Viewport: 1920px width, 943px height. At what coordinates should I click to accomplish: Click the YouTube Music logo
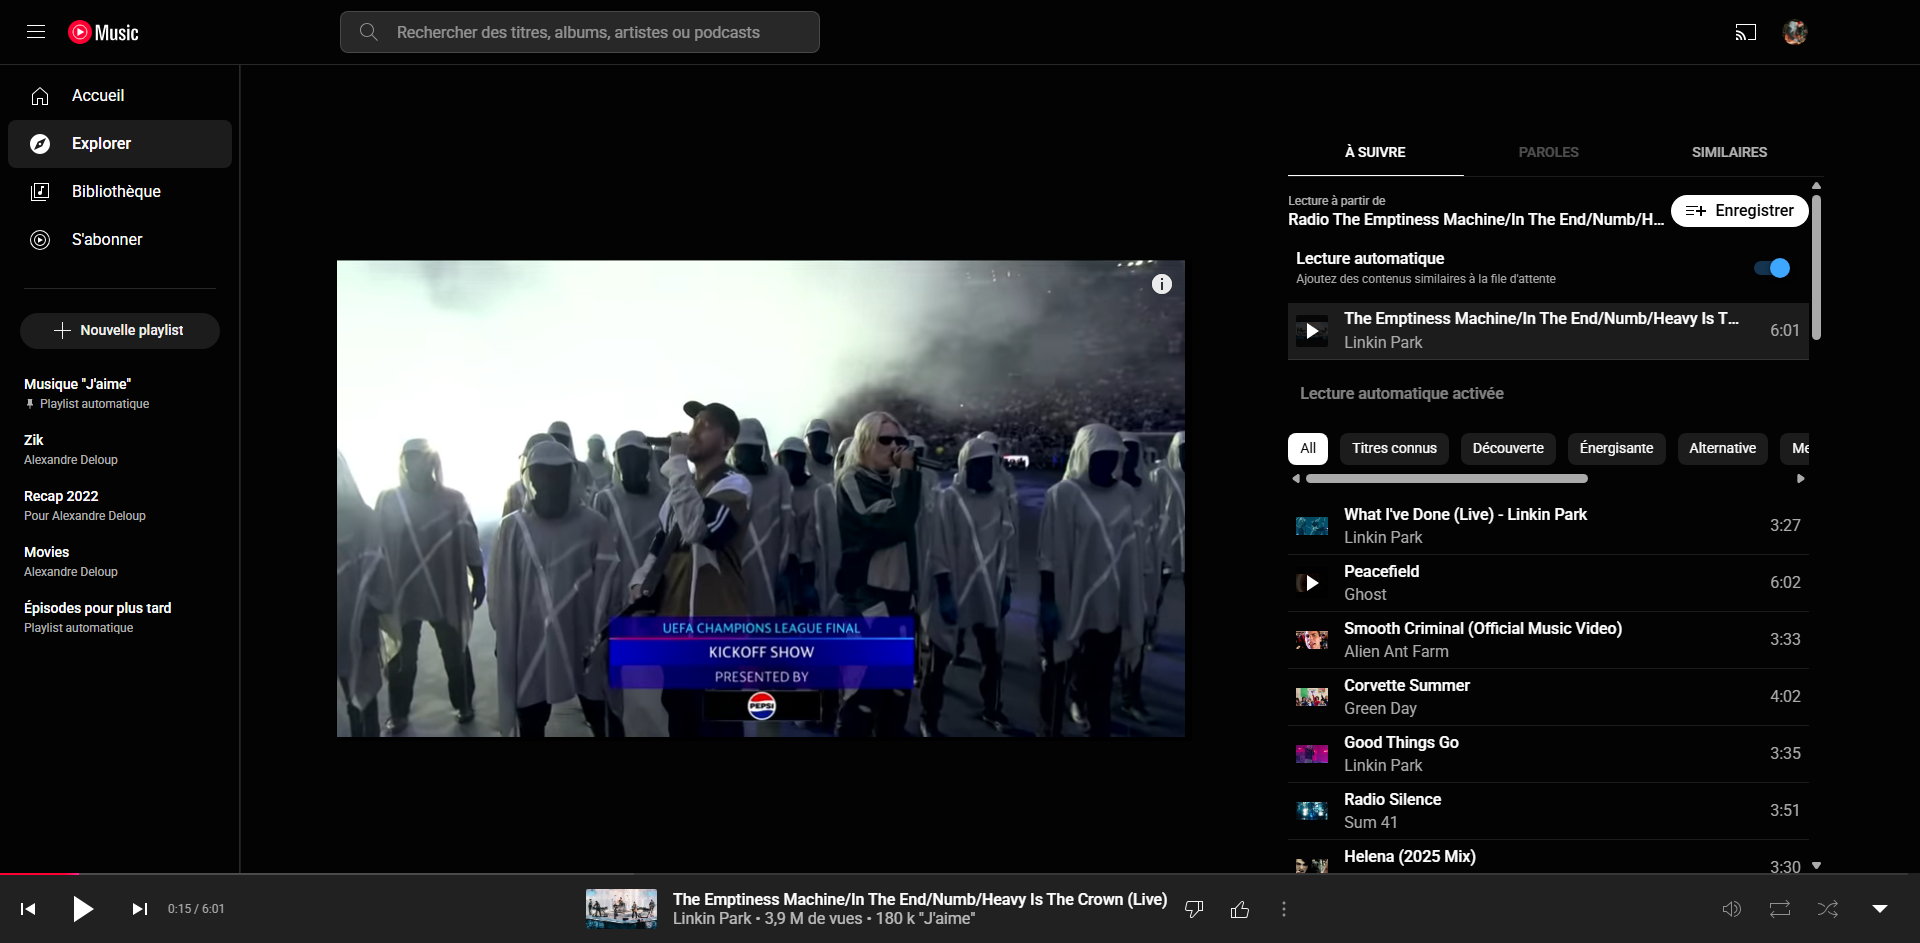coord(103,33)
